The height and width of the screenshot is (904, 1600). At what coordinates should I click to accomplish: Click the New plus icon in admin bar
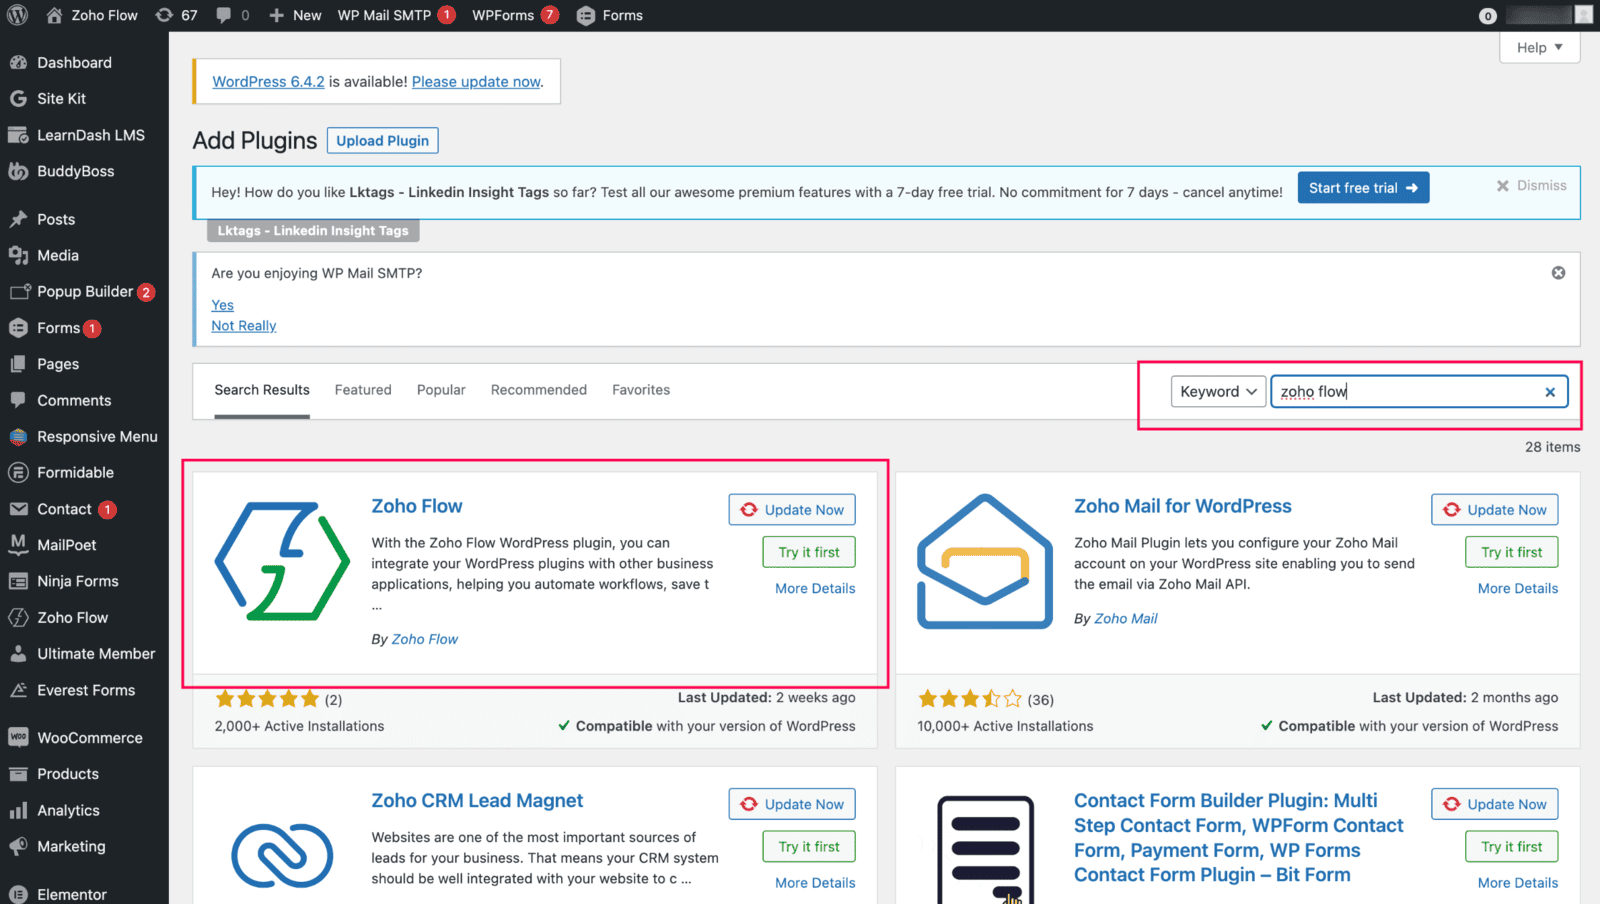coord(277,15)
